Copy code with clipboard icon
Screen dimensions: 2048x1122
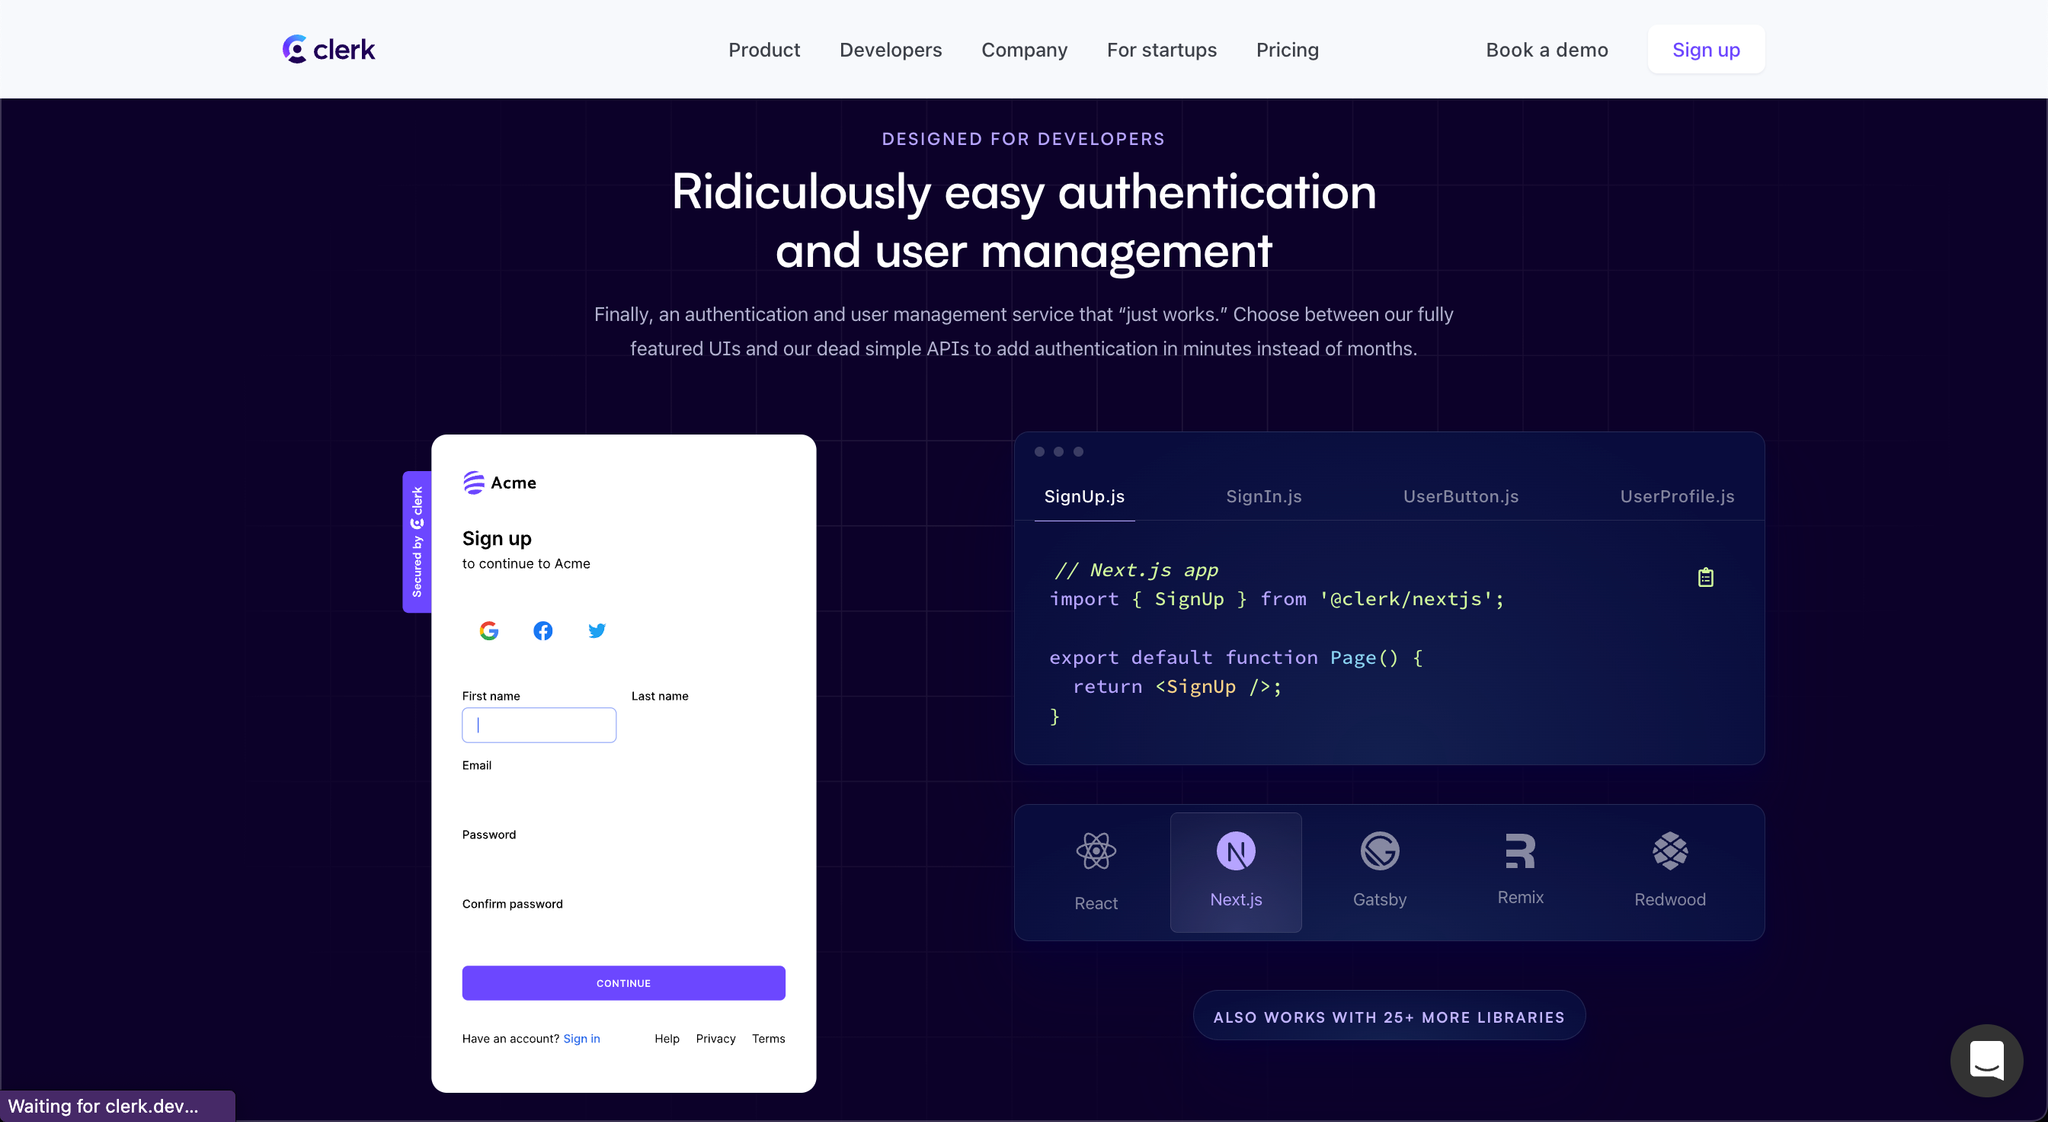[1706, 577]
